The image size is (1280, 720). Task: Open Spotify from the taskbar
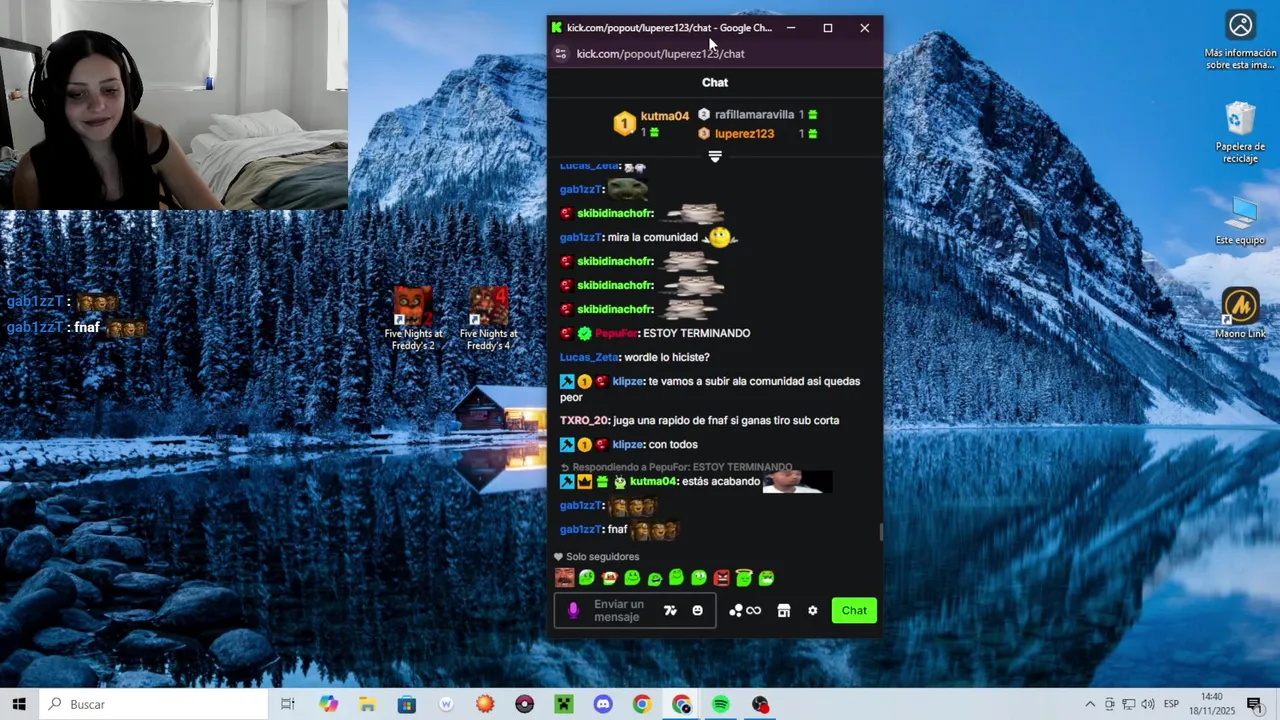point(721,704)
